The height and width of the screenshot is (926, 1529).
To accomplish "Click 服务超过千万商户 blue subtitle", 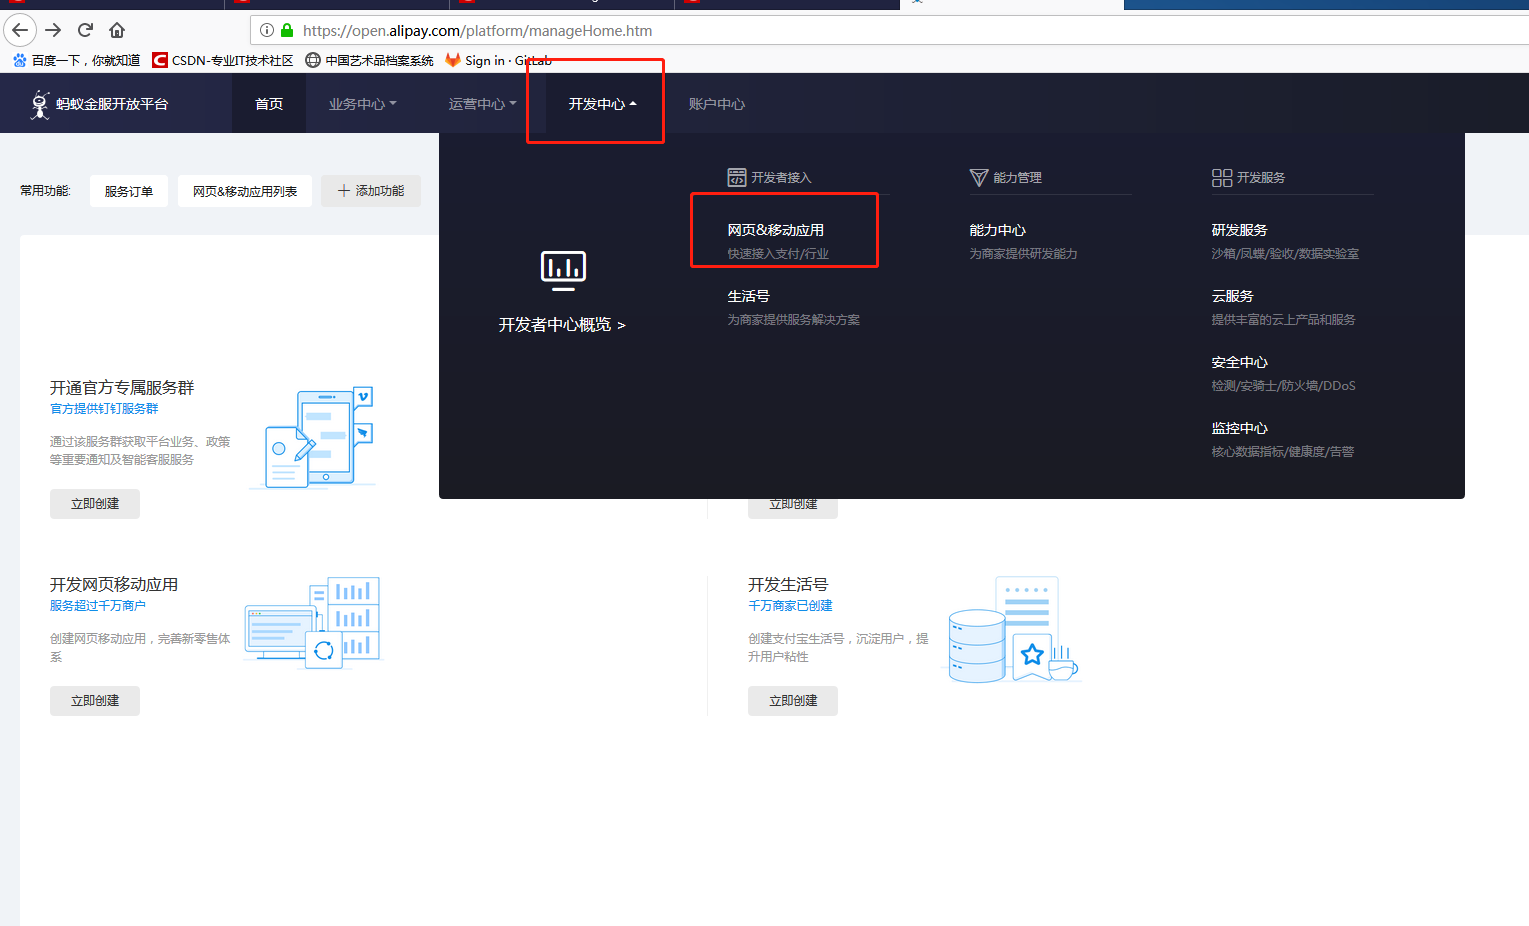I will (x=98, y=606).
